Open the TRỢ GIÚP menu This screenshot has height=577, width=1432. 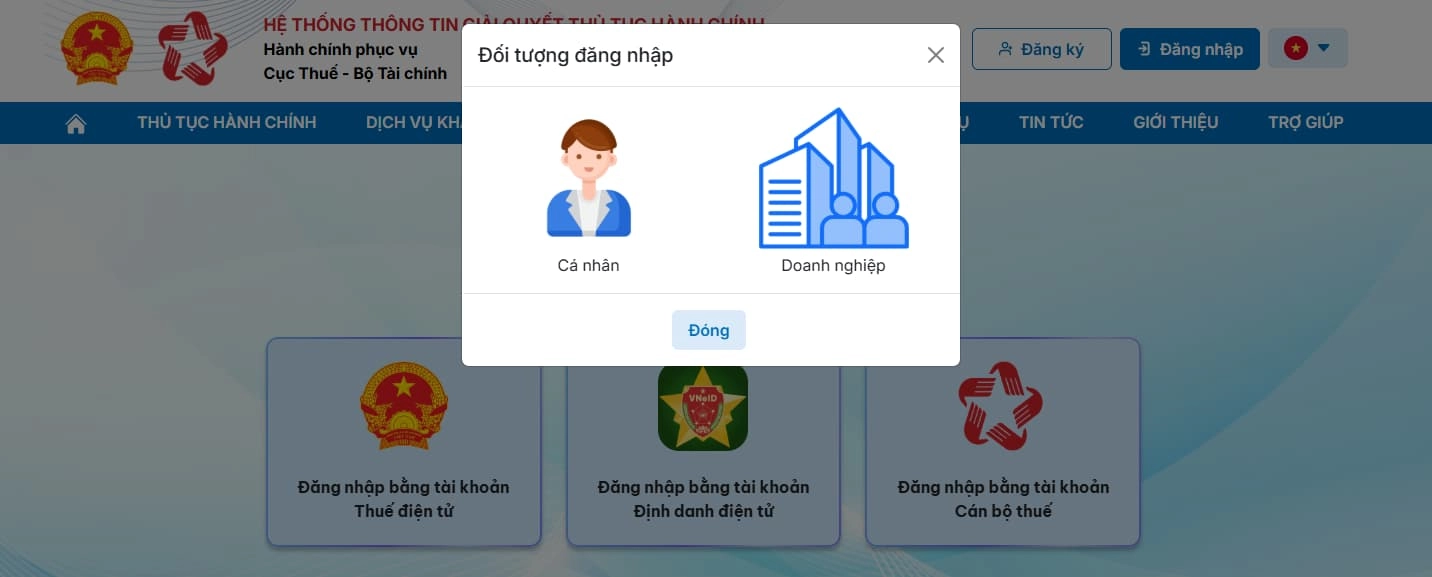1306,122
